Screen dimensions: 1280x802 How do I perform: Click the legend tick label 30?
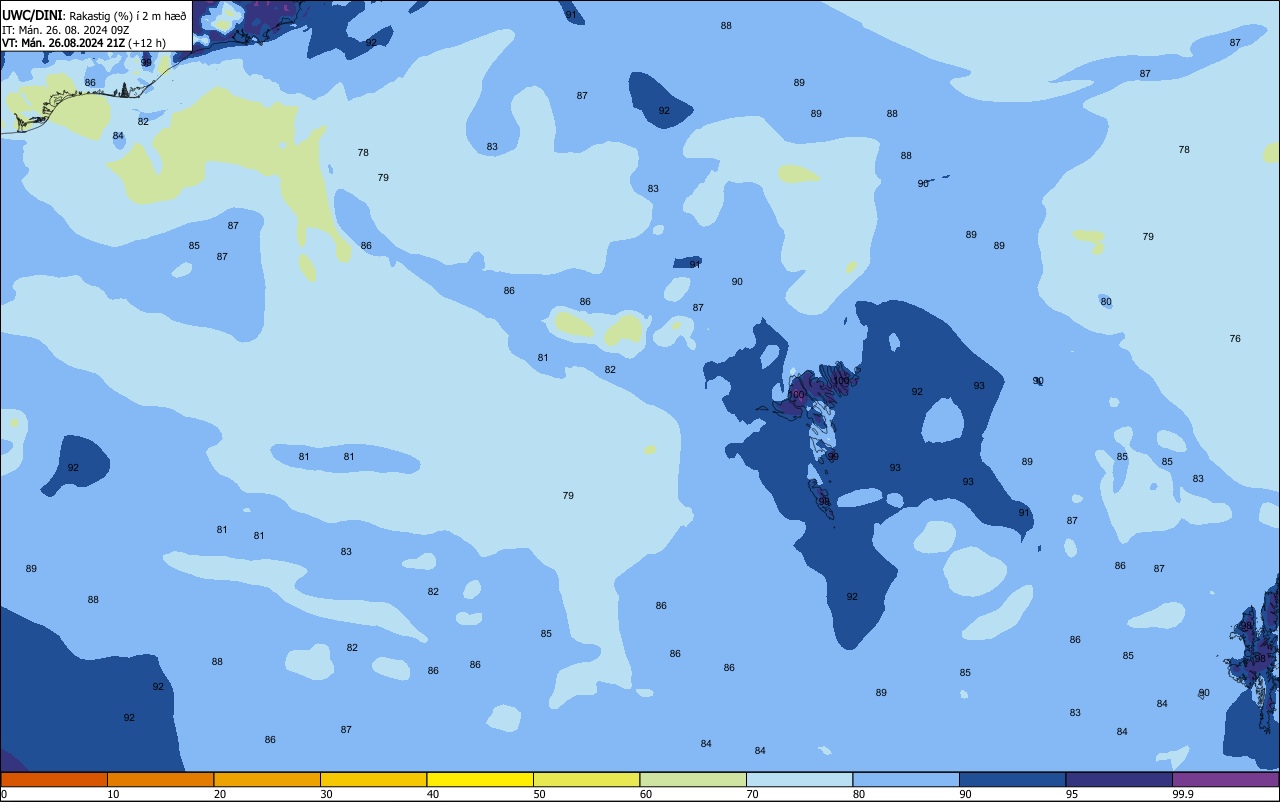[326, 794]
